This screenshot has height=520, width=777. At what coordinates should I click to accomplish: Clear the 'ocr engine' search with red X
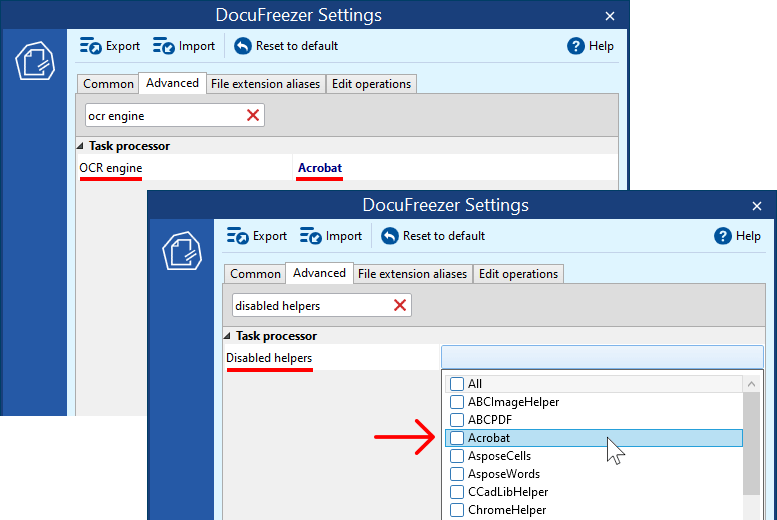(253, 116)
